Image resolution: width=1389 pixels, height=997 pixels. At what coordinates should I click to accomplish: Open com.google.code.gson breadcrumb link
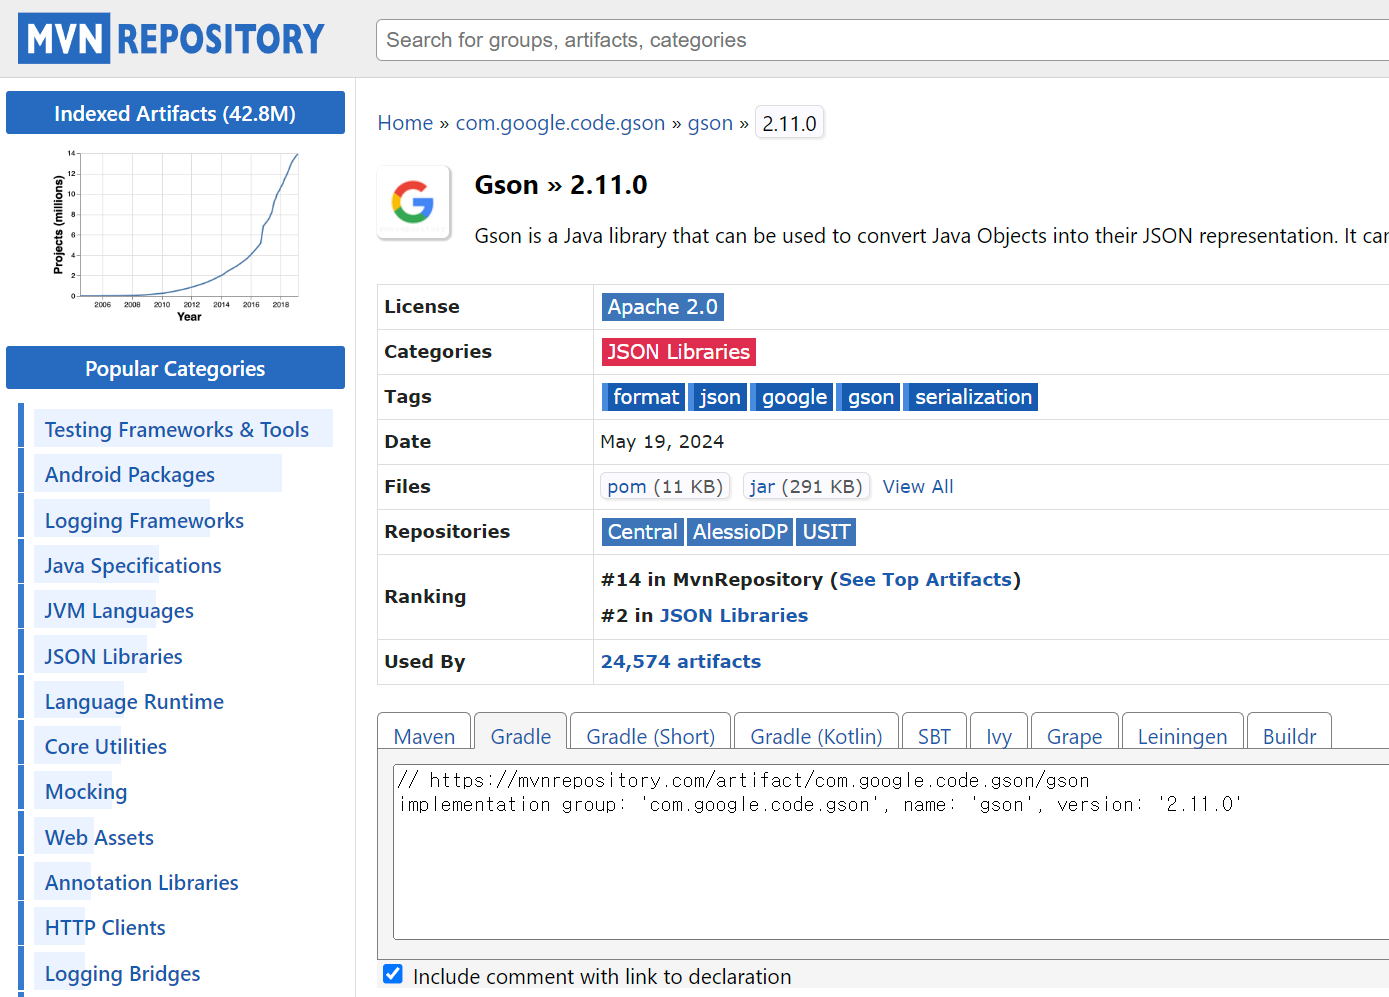[x=560, y=123]
